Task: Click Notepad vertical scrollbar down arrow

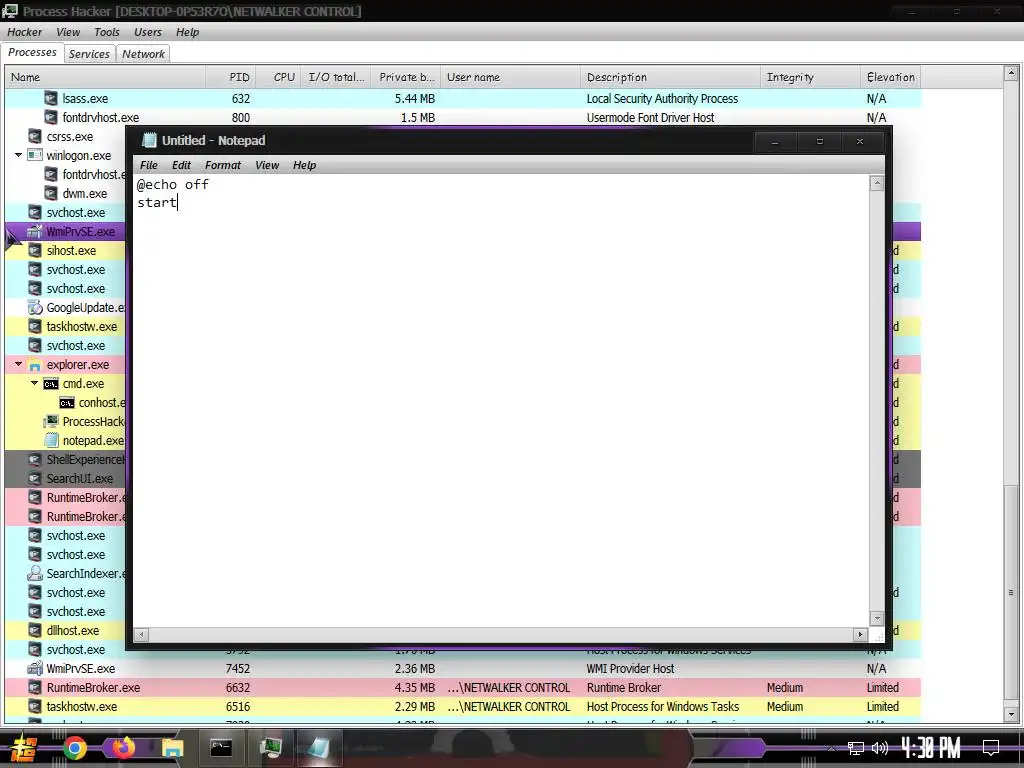Action: [x=877, y=618]
